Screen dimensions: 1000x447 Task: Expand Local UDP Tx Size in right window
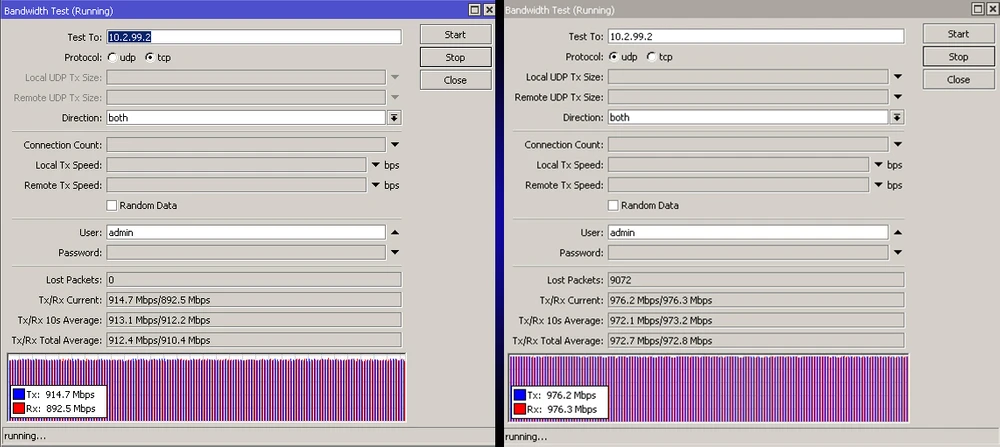(897, 77)
